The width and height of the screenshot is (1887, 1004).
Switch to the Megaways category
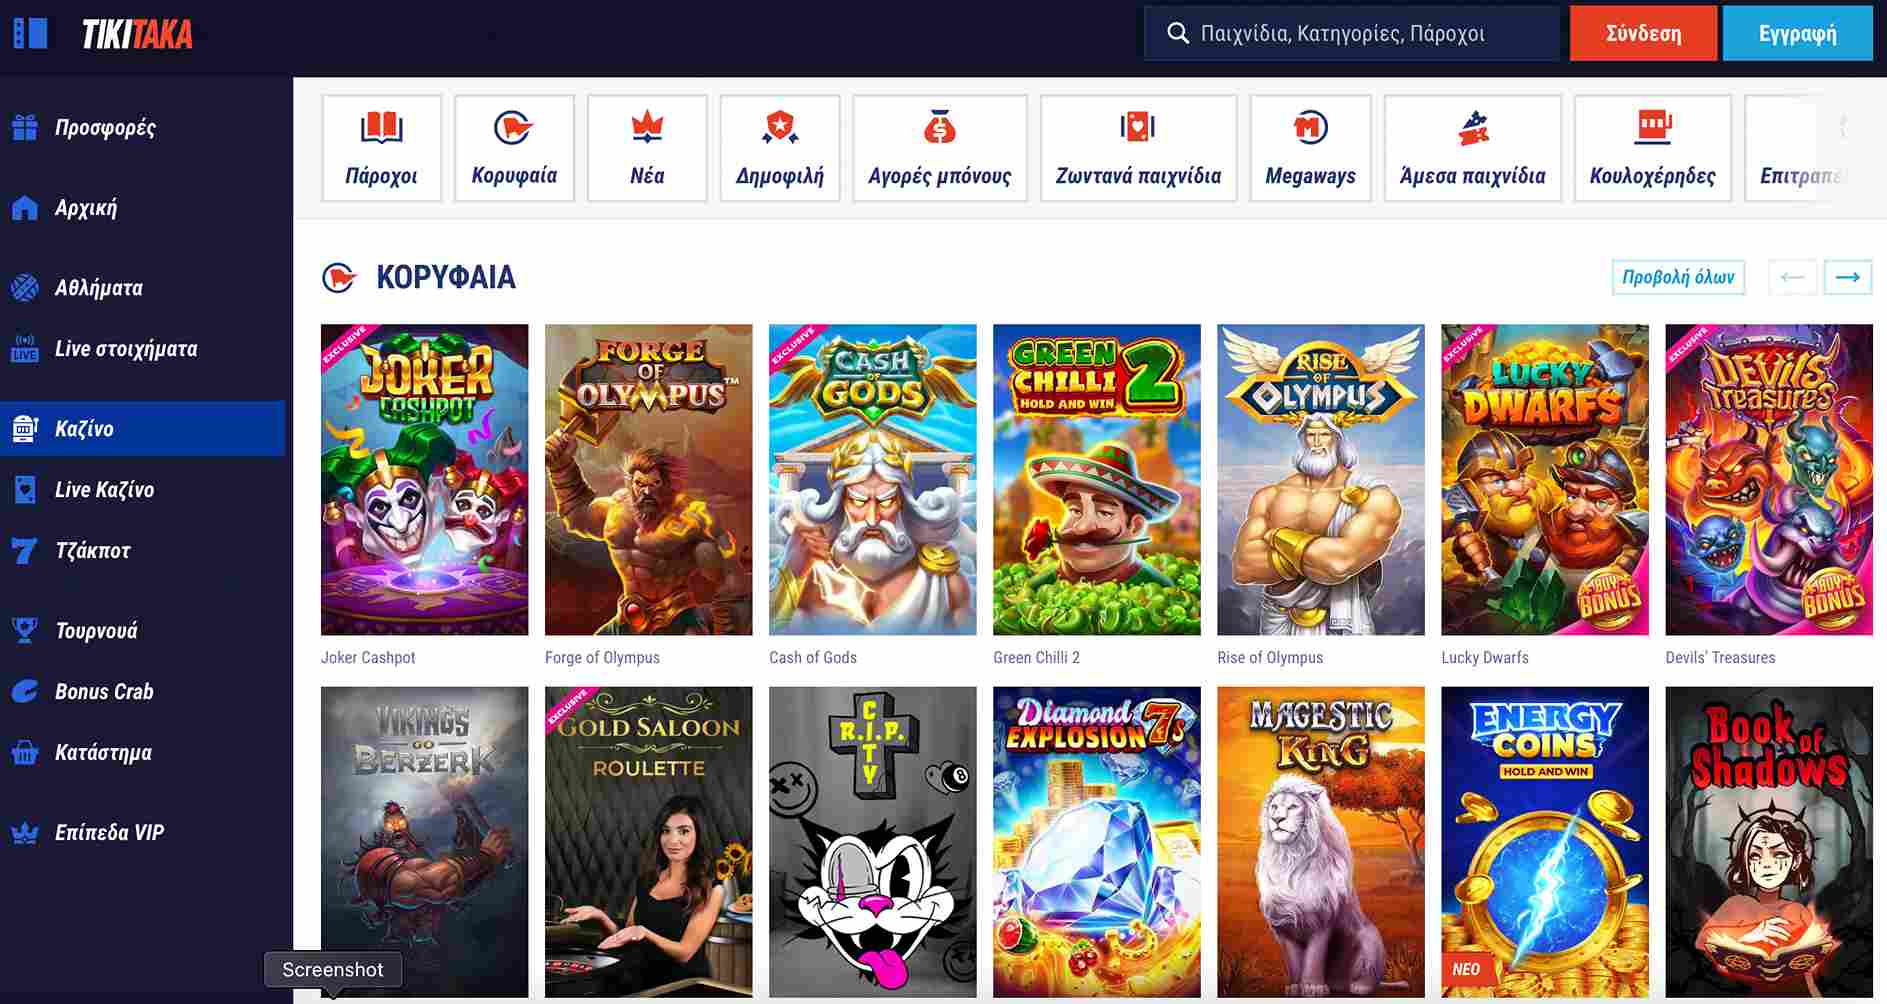(1310, 148)
